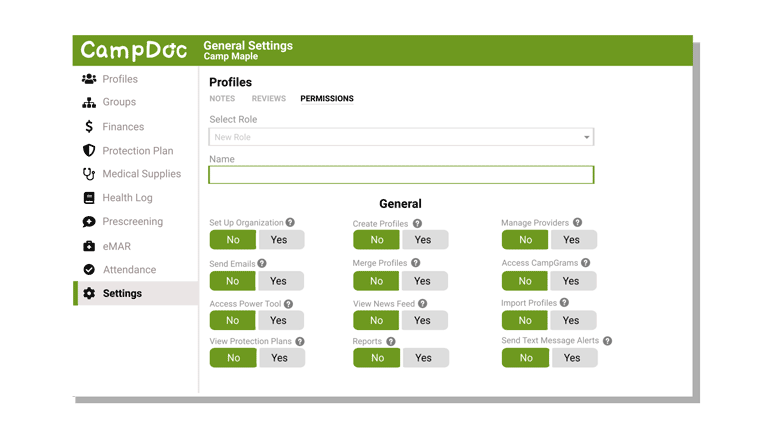Viewport: 768px width, 432px height.
Task: Click the Attendance checkmark icon
Action: point(89,269)
